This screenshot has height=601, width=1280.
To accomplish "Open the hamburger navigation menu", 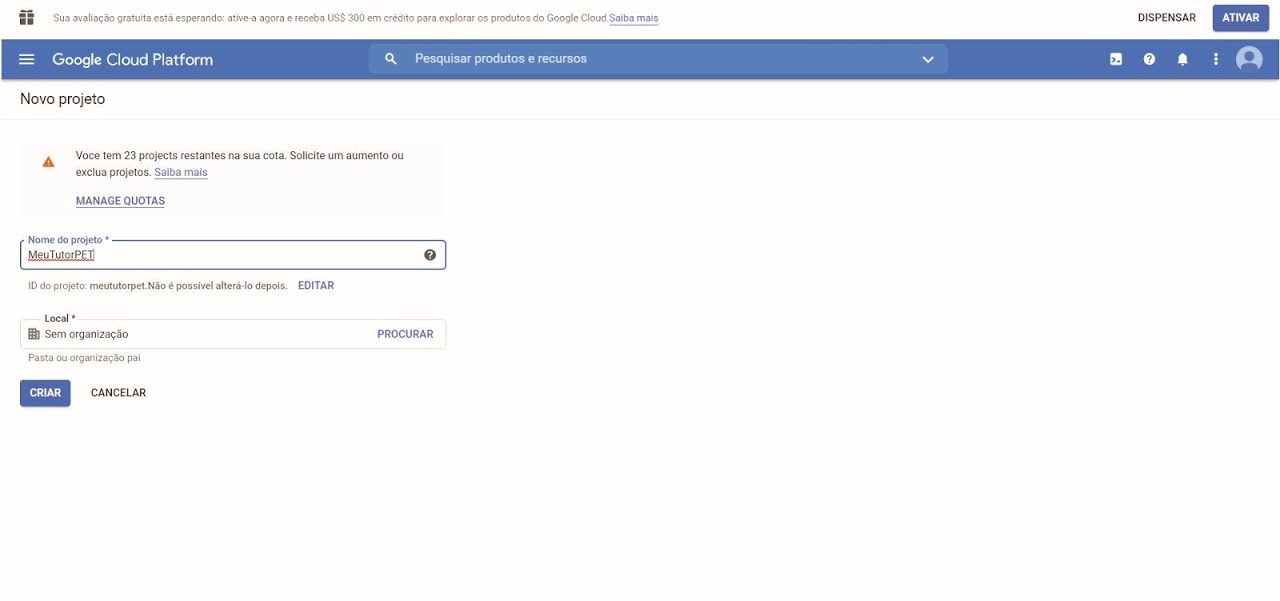I will click(x=27, y=60).
